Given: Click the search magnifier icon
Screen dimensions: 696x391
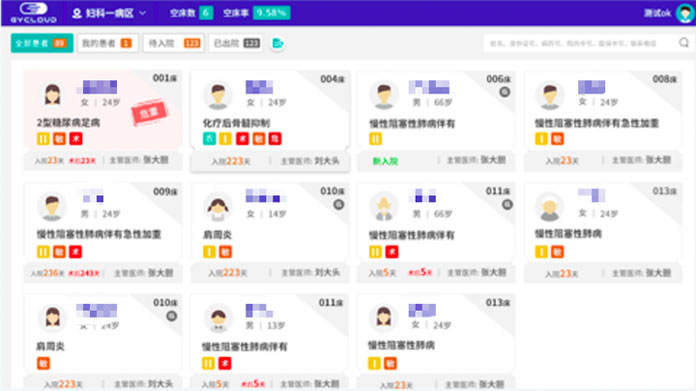Looking at the screenshot, I should [x=684, y=43].
